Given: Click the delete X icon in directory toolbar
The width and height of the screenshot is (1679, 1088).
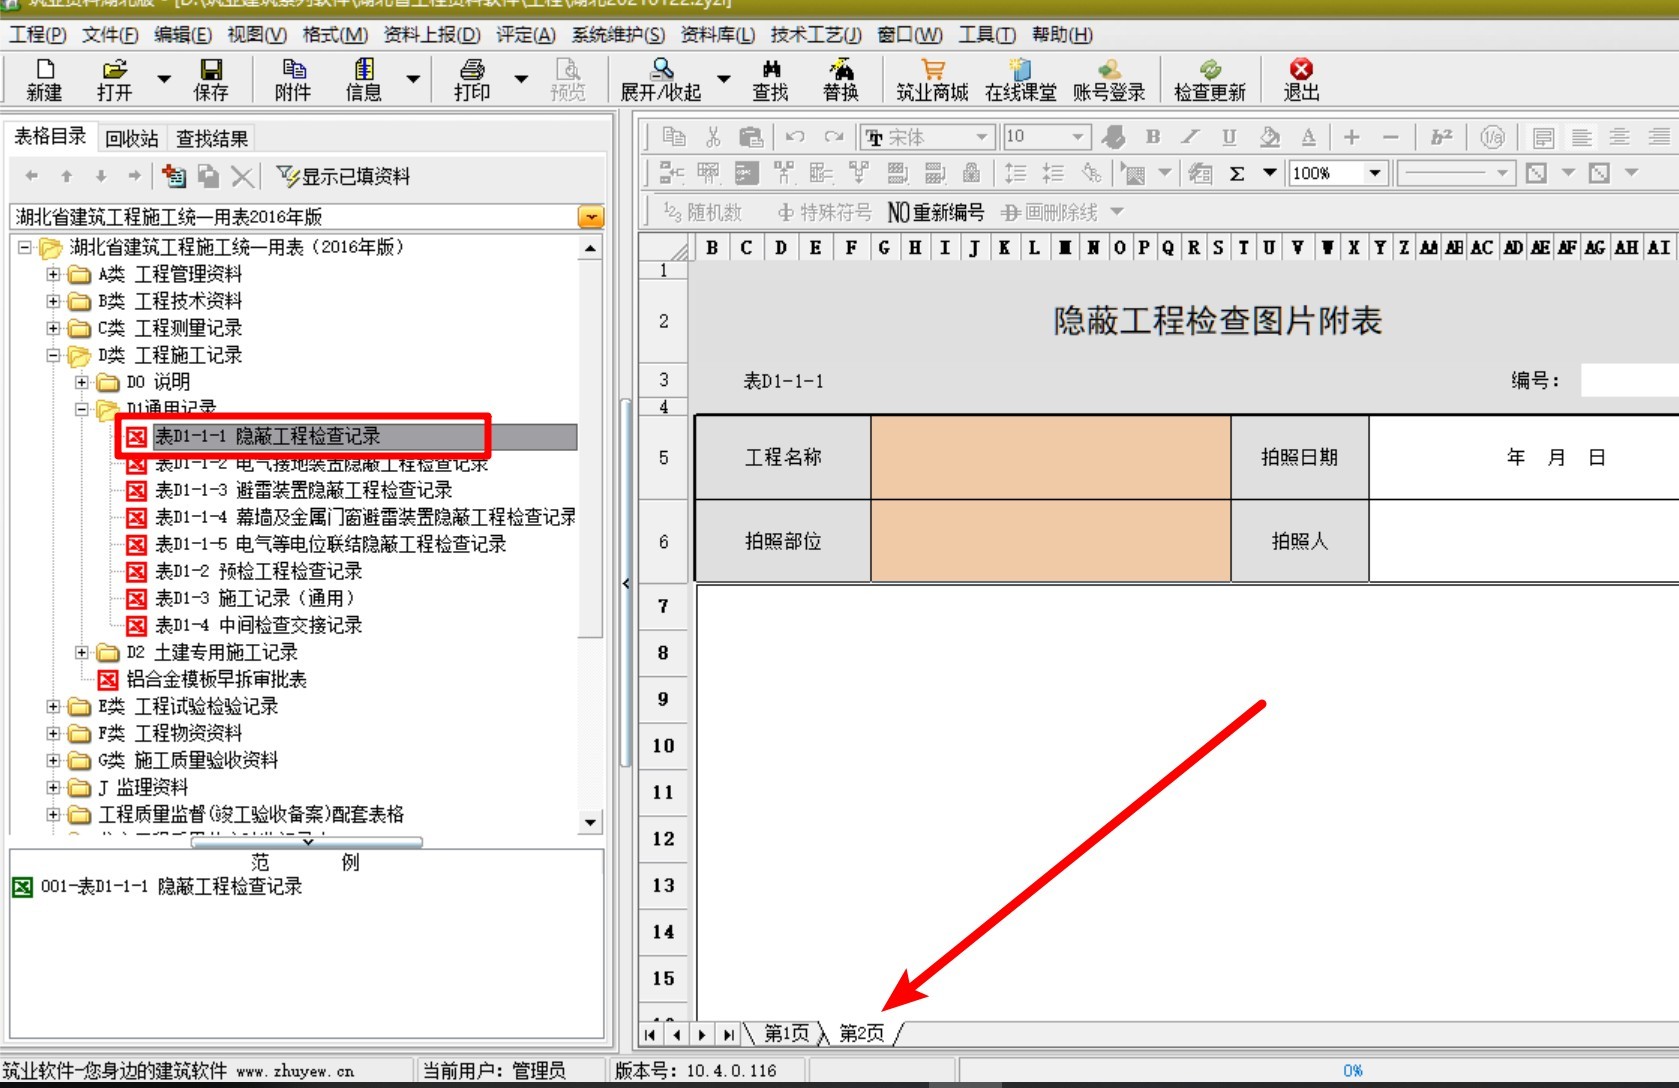Looking at the screenshot, I should pyautogui.click(x=242, y=177).
